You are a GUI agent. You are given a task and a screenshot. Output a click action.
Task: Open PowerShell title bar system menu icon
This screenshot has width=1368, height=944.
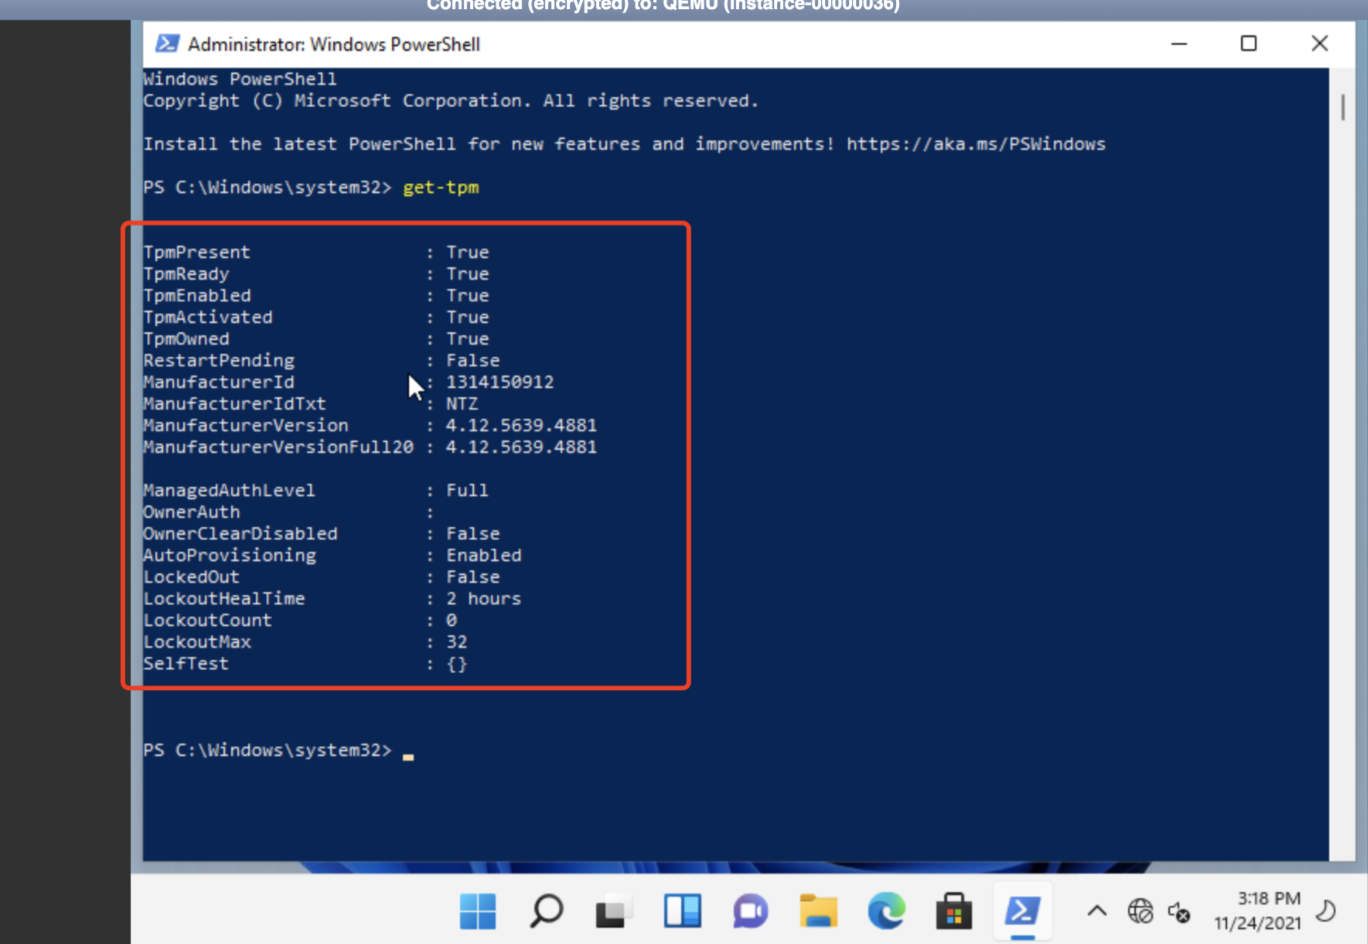tap(167, 44)
